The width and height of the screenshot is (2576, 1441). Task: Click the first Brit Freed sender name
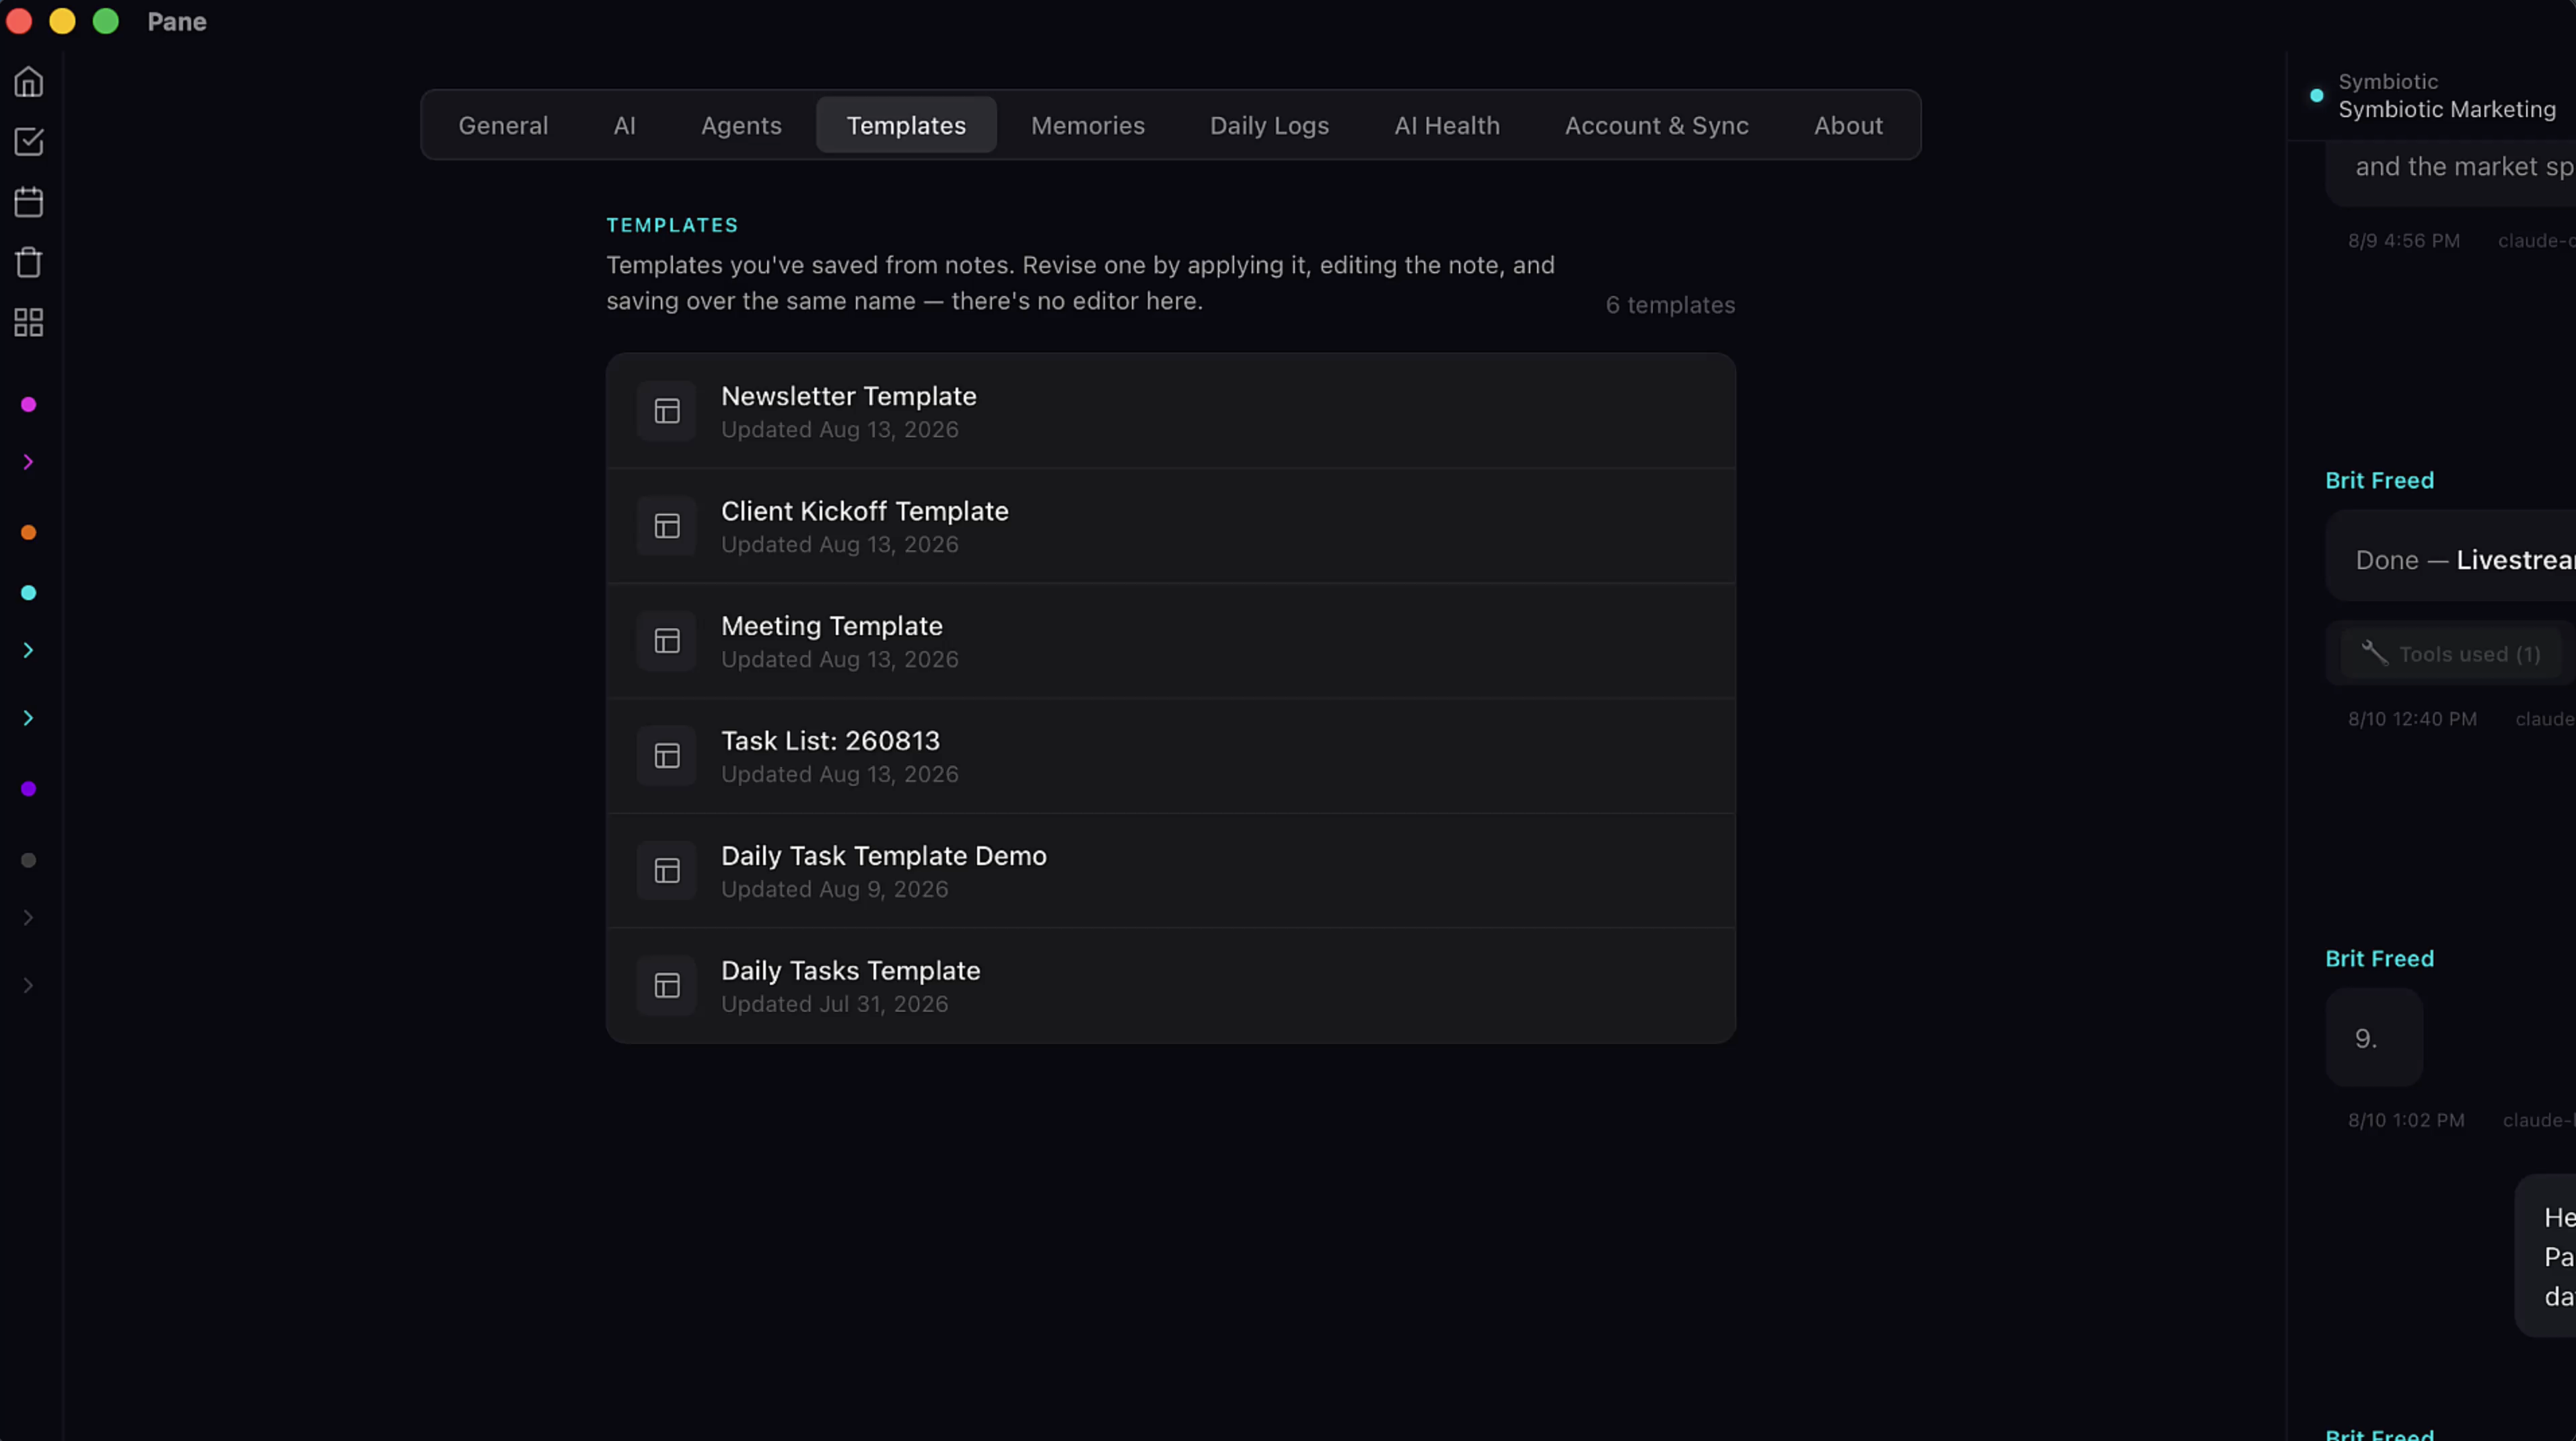tap(2379, 480)
